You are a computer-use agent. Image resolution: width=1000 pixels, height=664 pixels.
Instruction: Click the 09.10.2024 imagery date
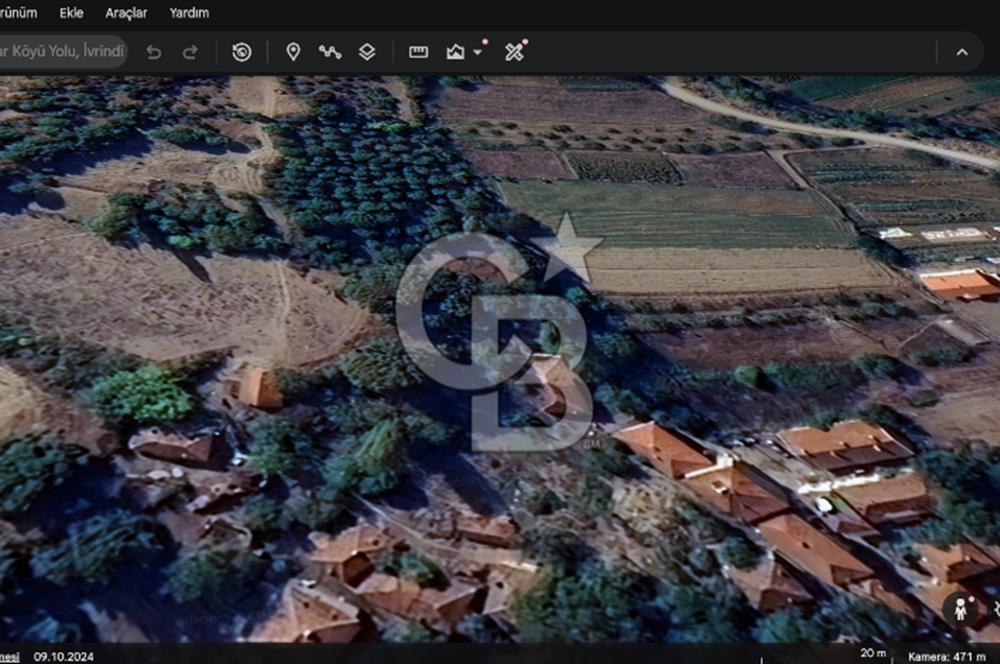(x=64, y=656)
